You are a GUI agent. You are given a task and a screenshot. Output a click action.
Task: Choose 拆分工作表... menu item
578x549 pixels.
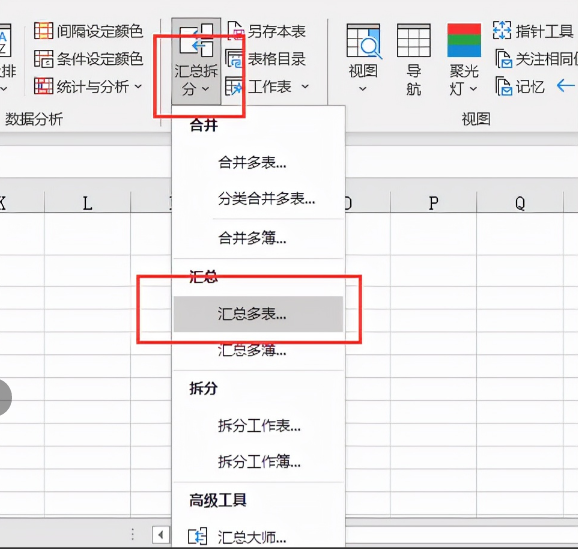[258, 426]
